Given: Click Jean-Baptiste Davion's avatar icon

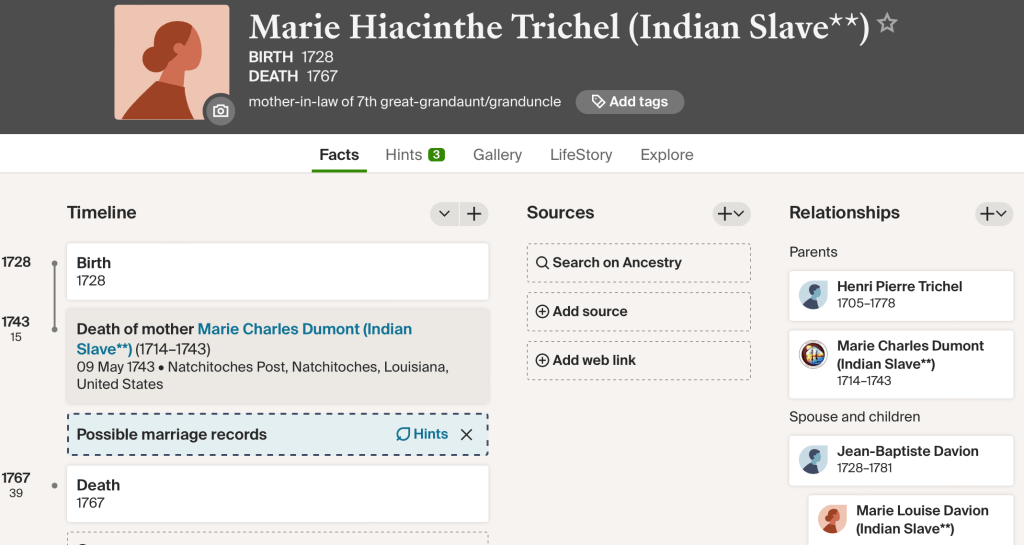Looking at the screenshot, I should 813,460.
